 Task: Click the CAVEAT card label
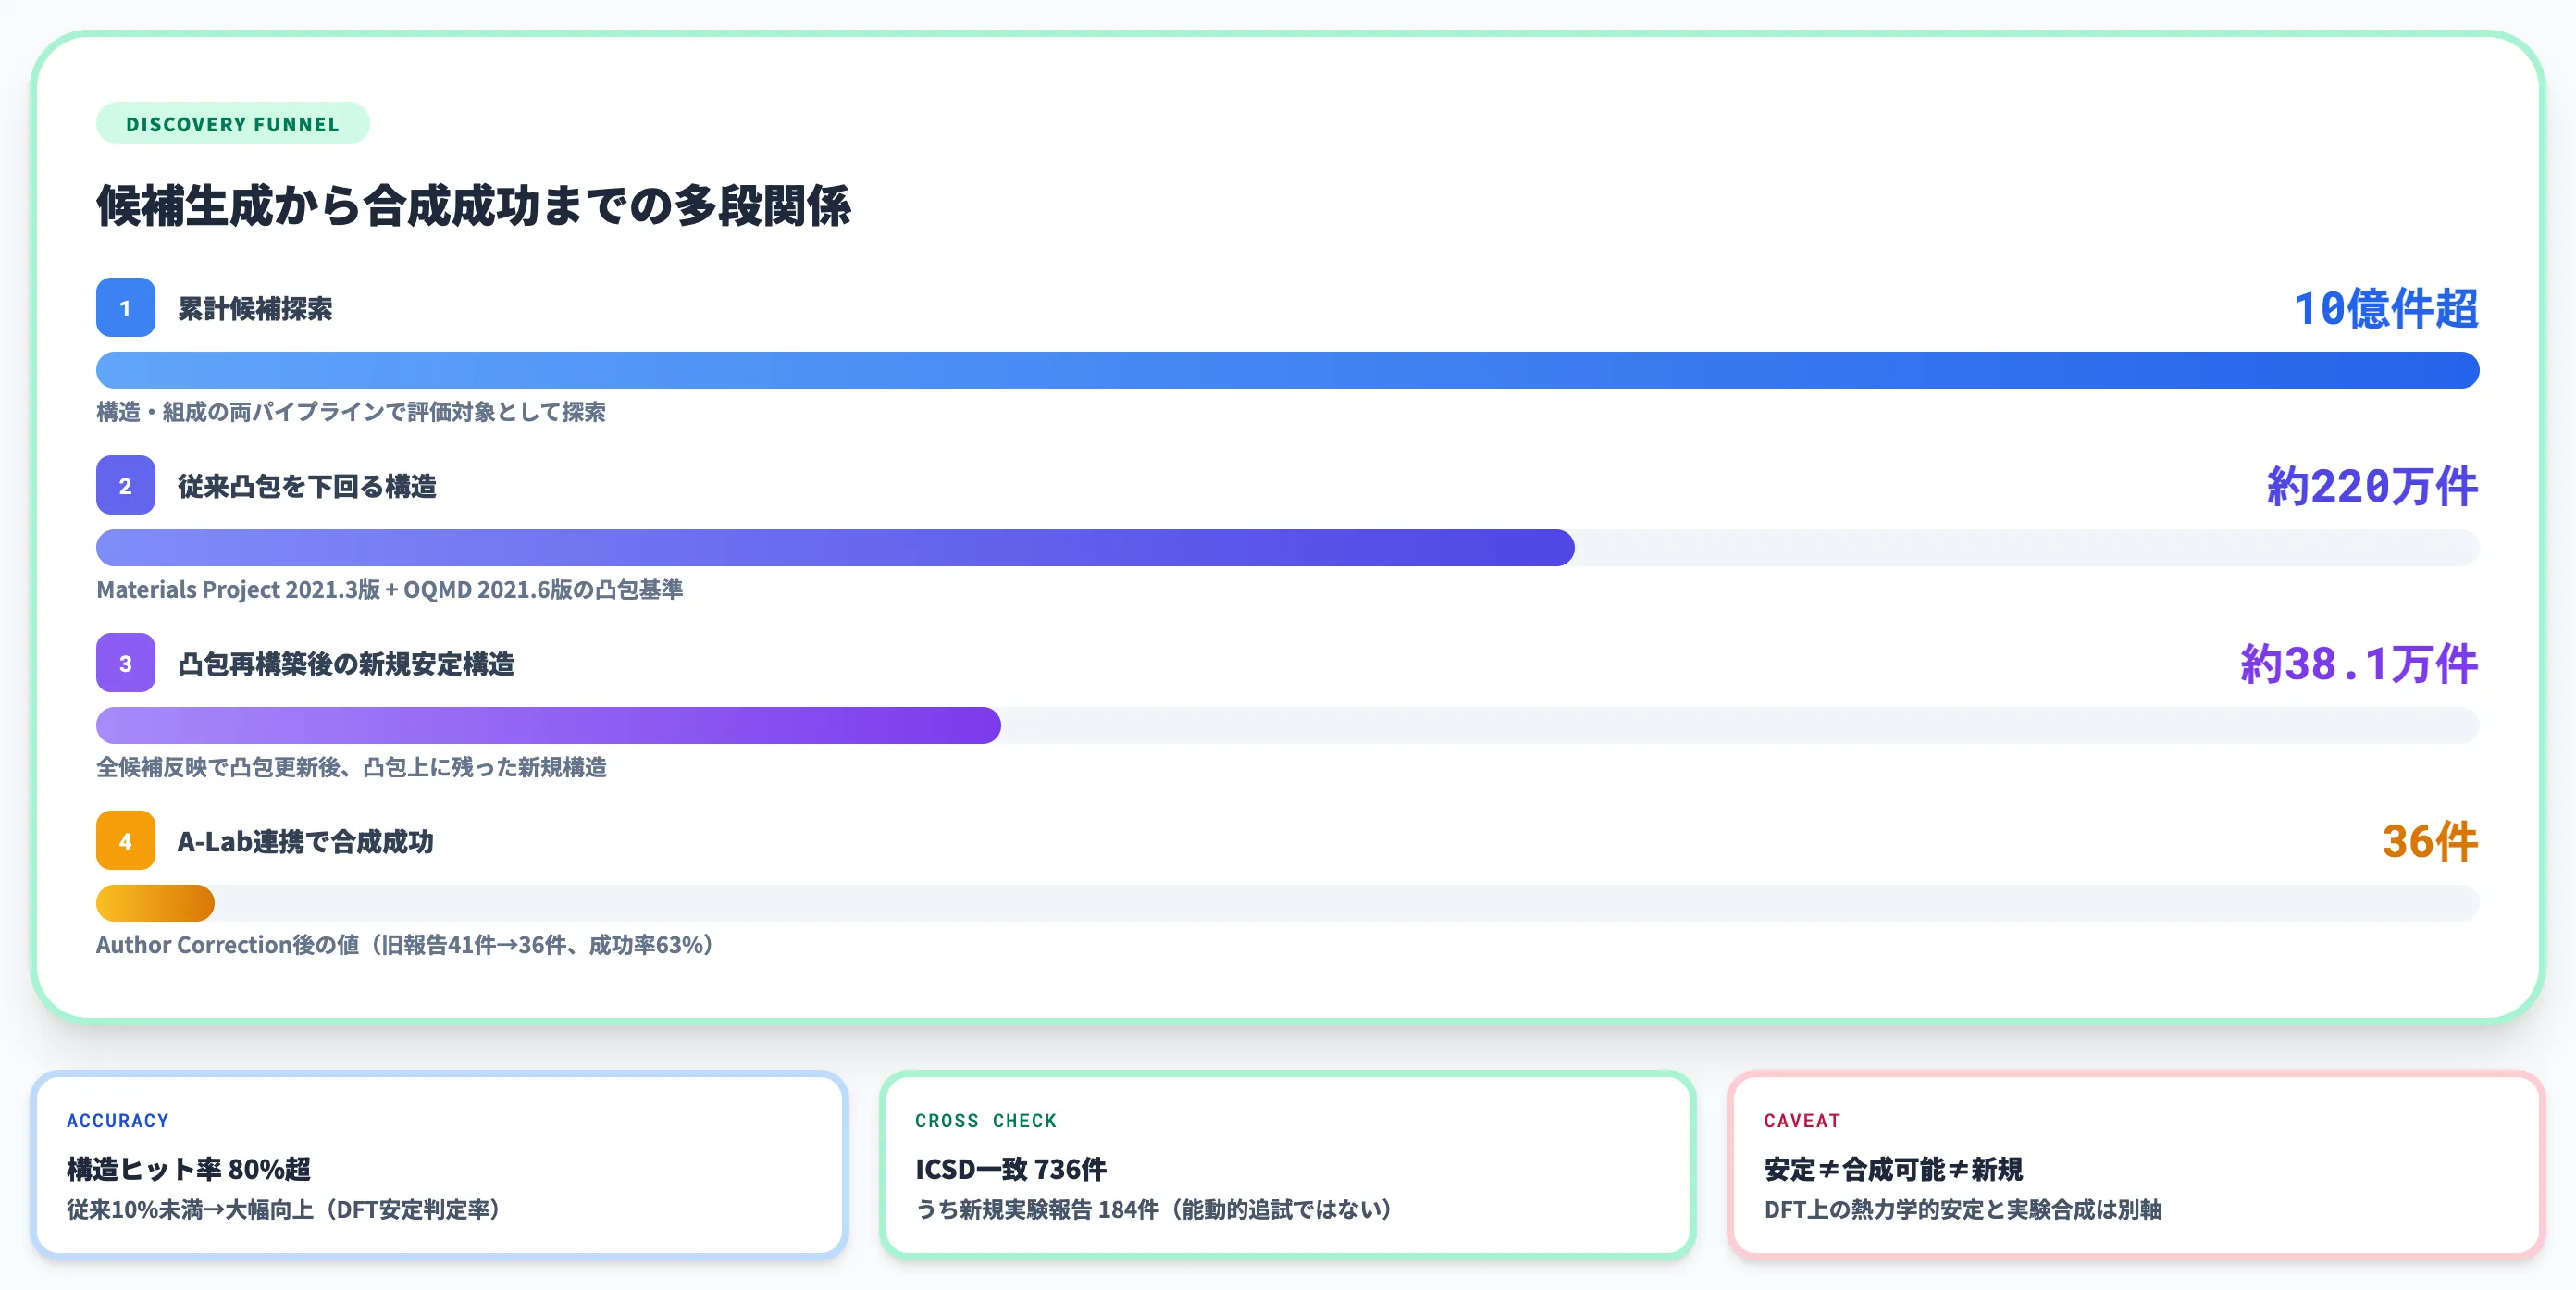[1802, 1121]
